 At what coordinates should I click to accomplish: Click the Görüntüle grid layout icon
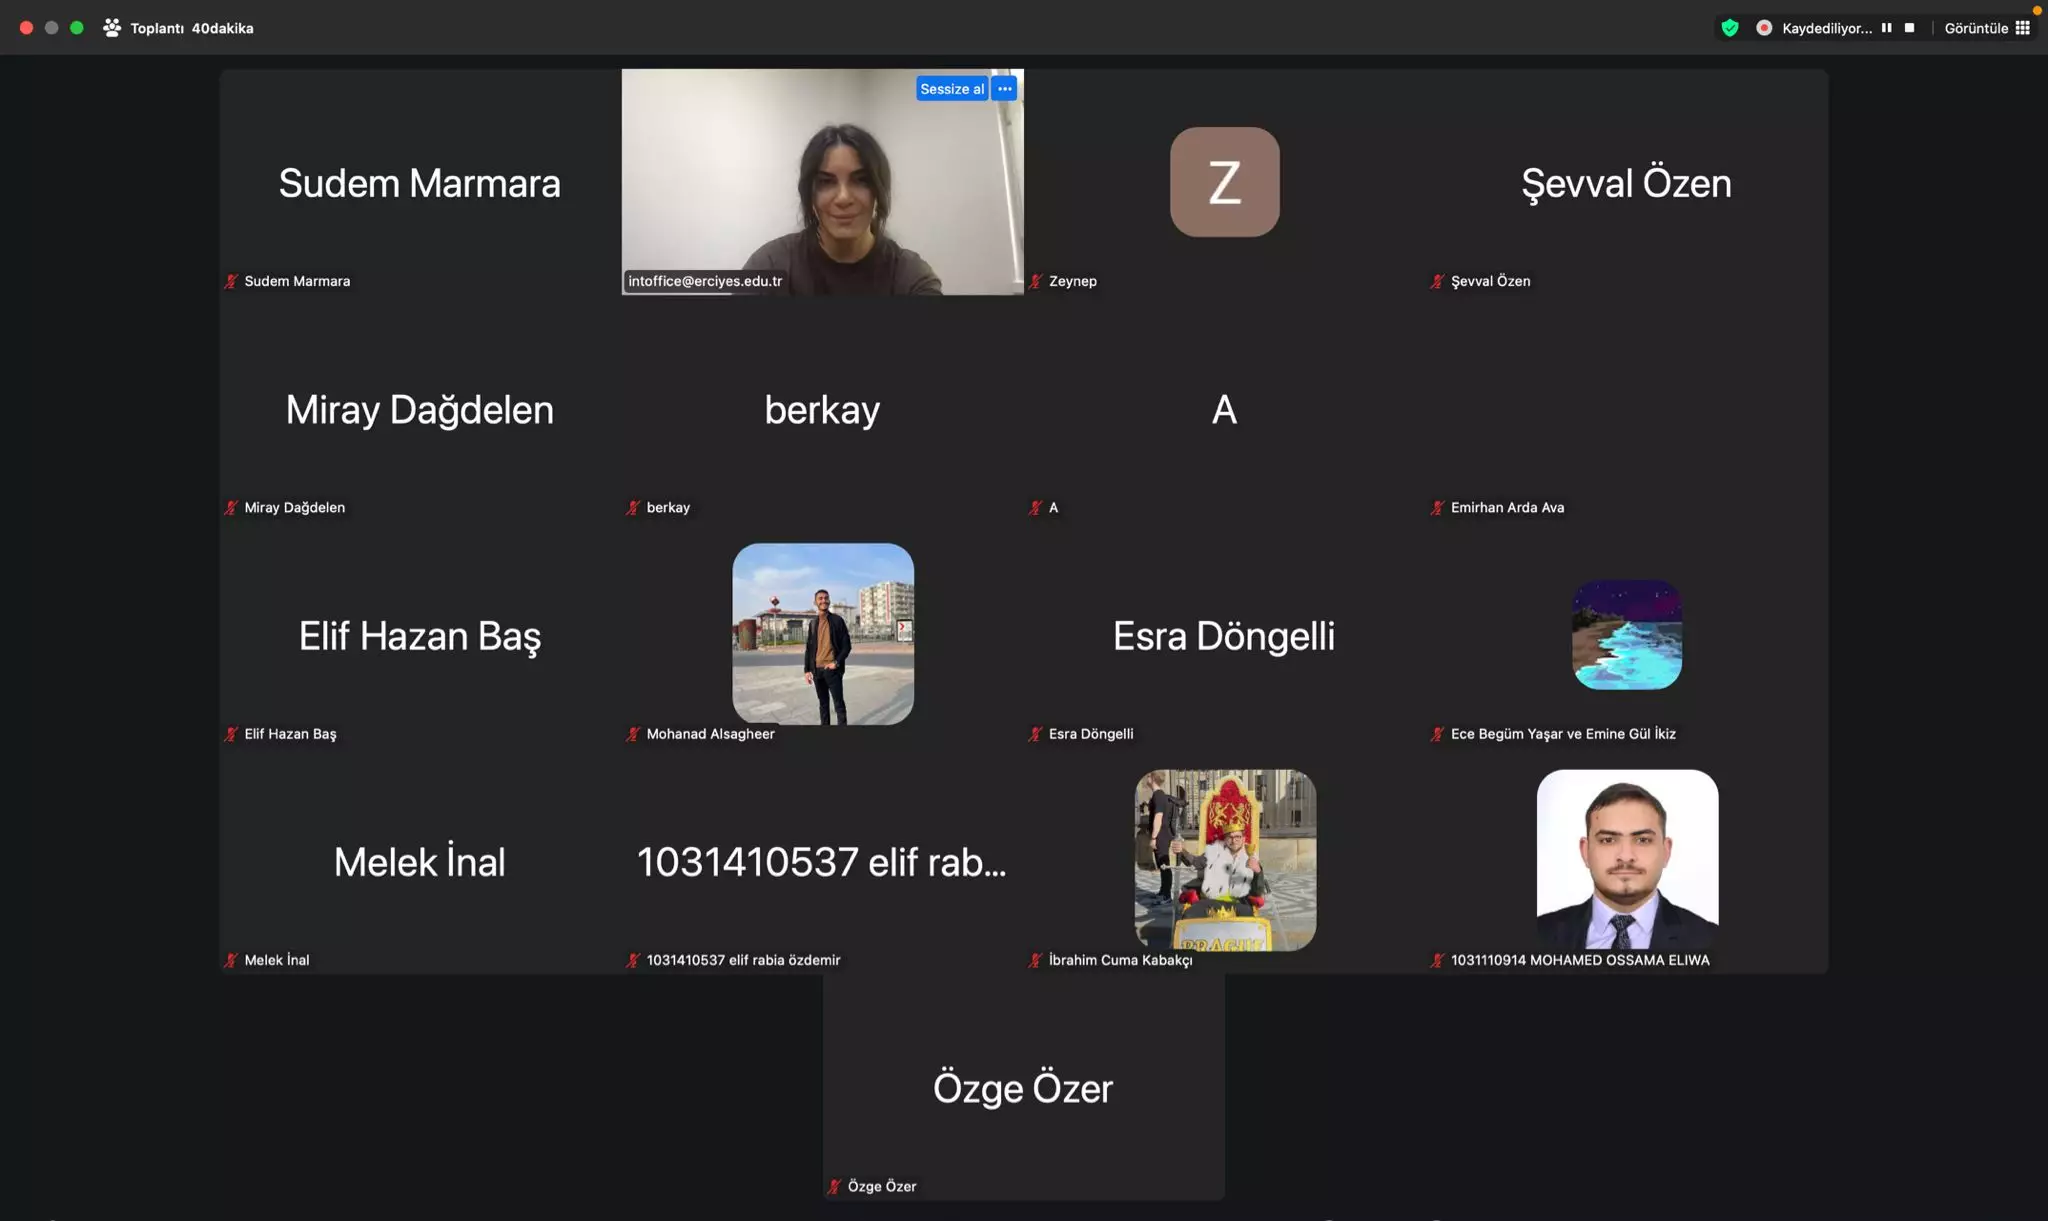2022,28
